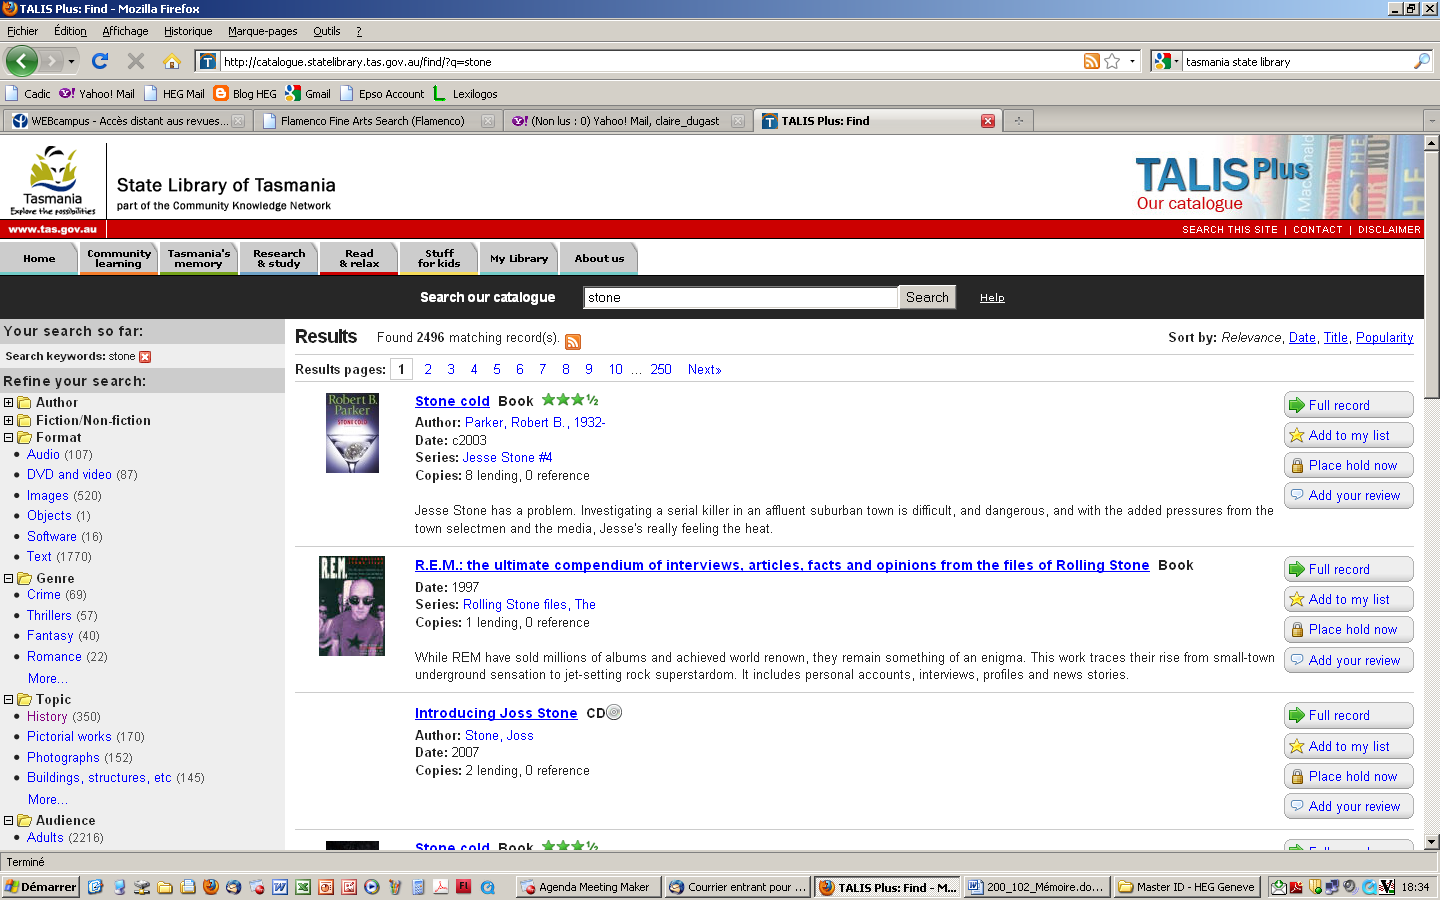1440x900 pixels.
Task: Expand the Fiction/Non-fiction facet
Action: [9, 421]
